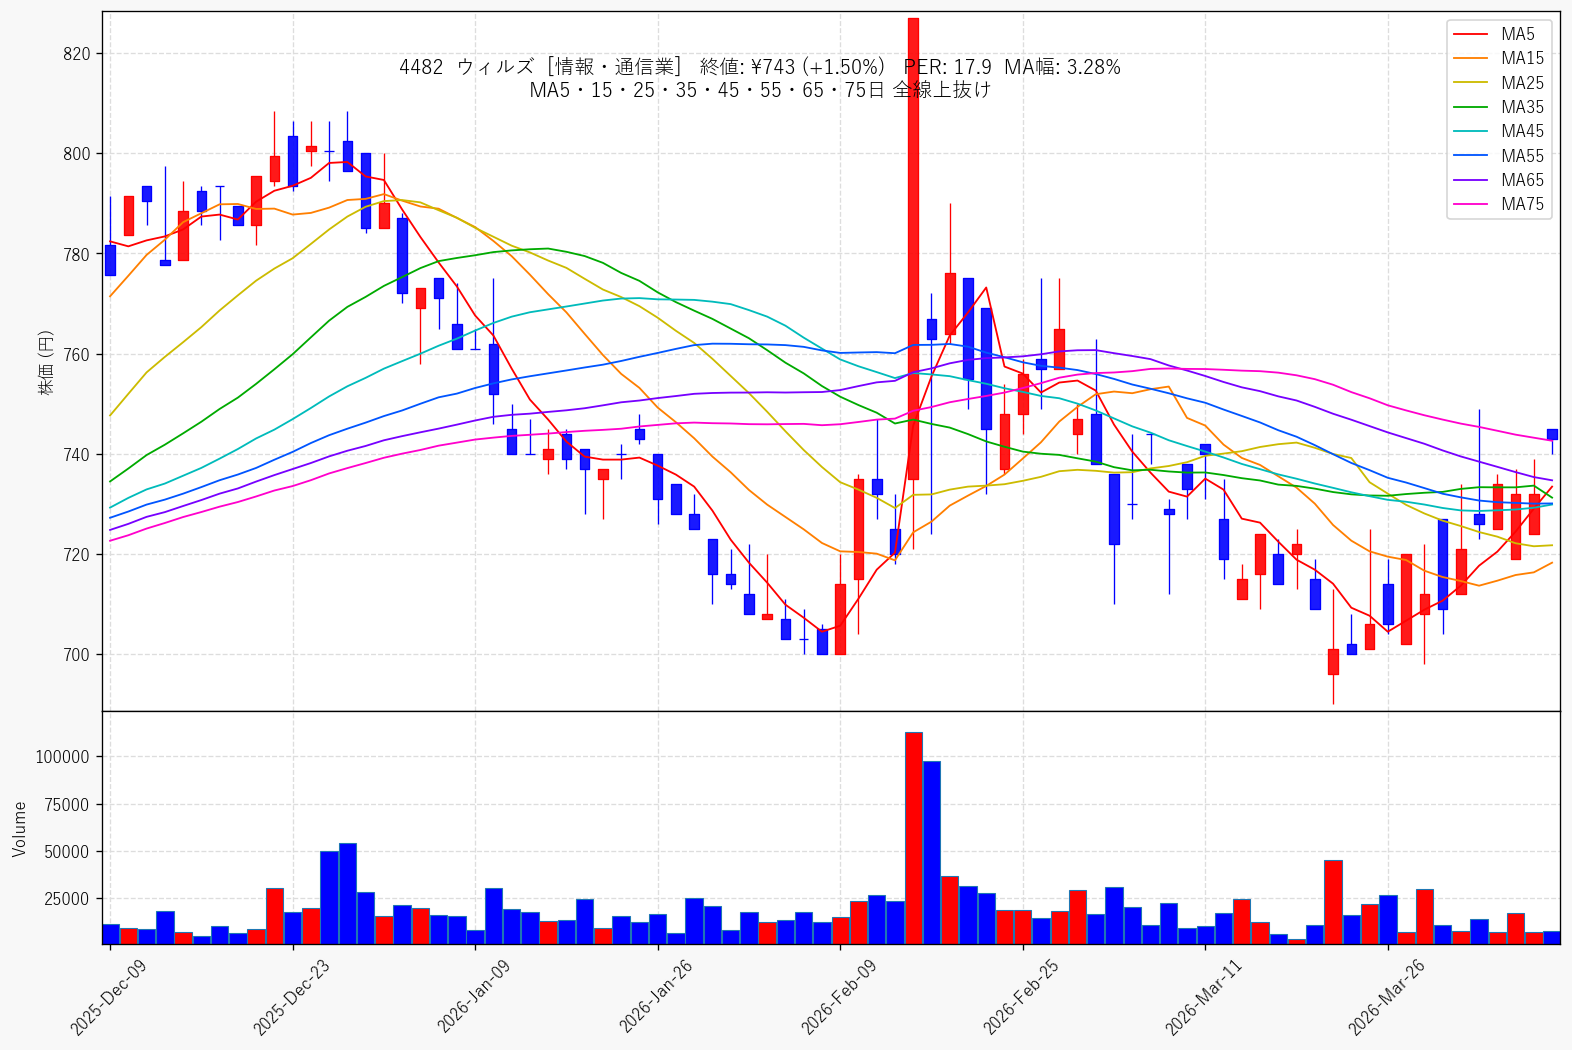Viewport: 1572px width, 1050px height.
Task: Click the MA35 legend label
Action: [1522, 107]
